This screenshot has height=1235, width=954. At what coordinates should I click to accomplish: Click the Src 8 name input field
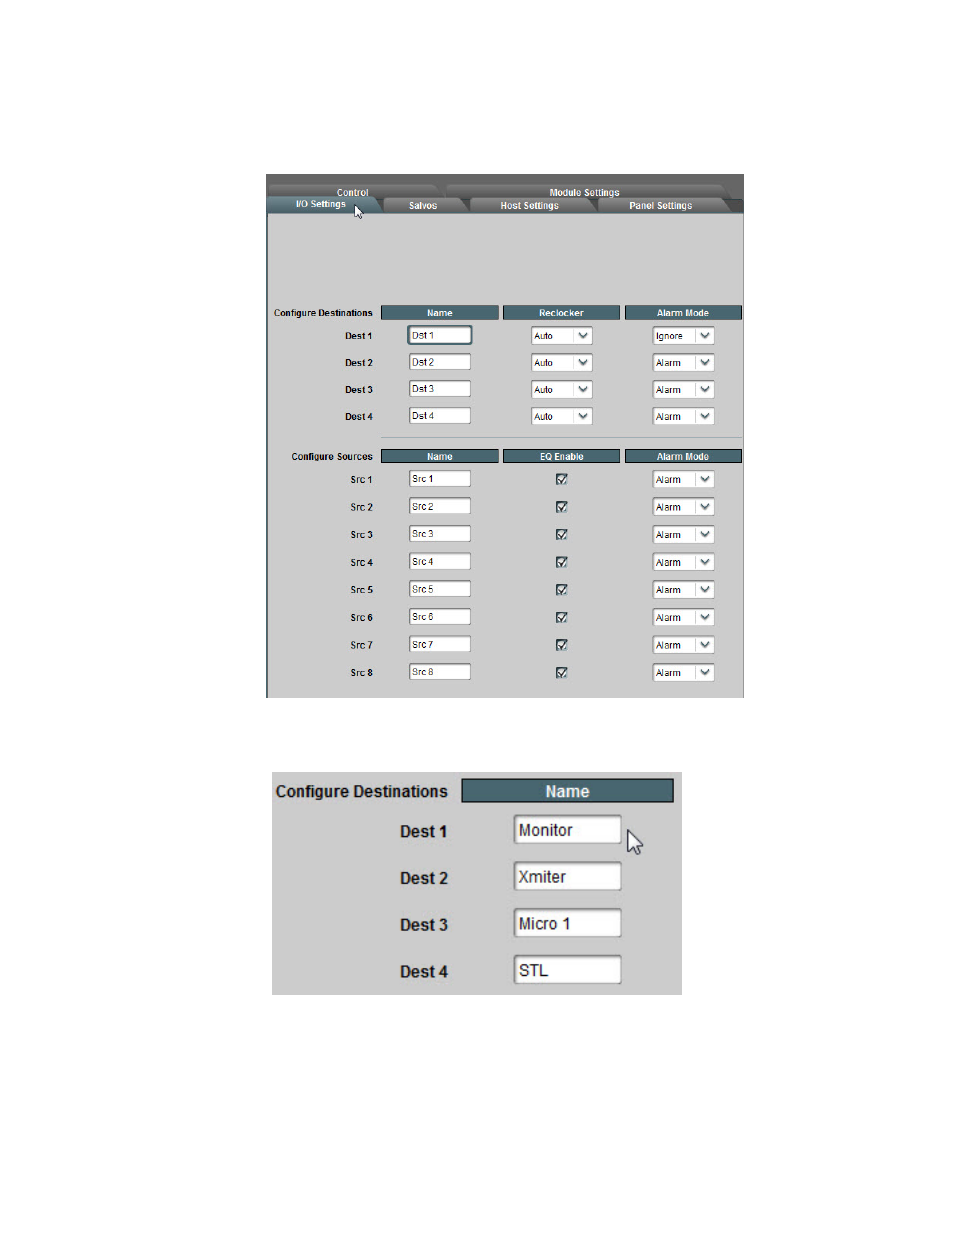click(440, 672)
